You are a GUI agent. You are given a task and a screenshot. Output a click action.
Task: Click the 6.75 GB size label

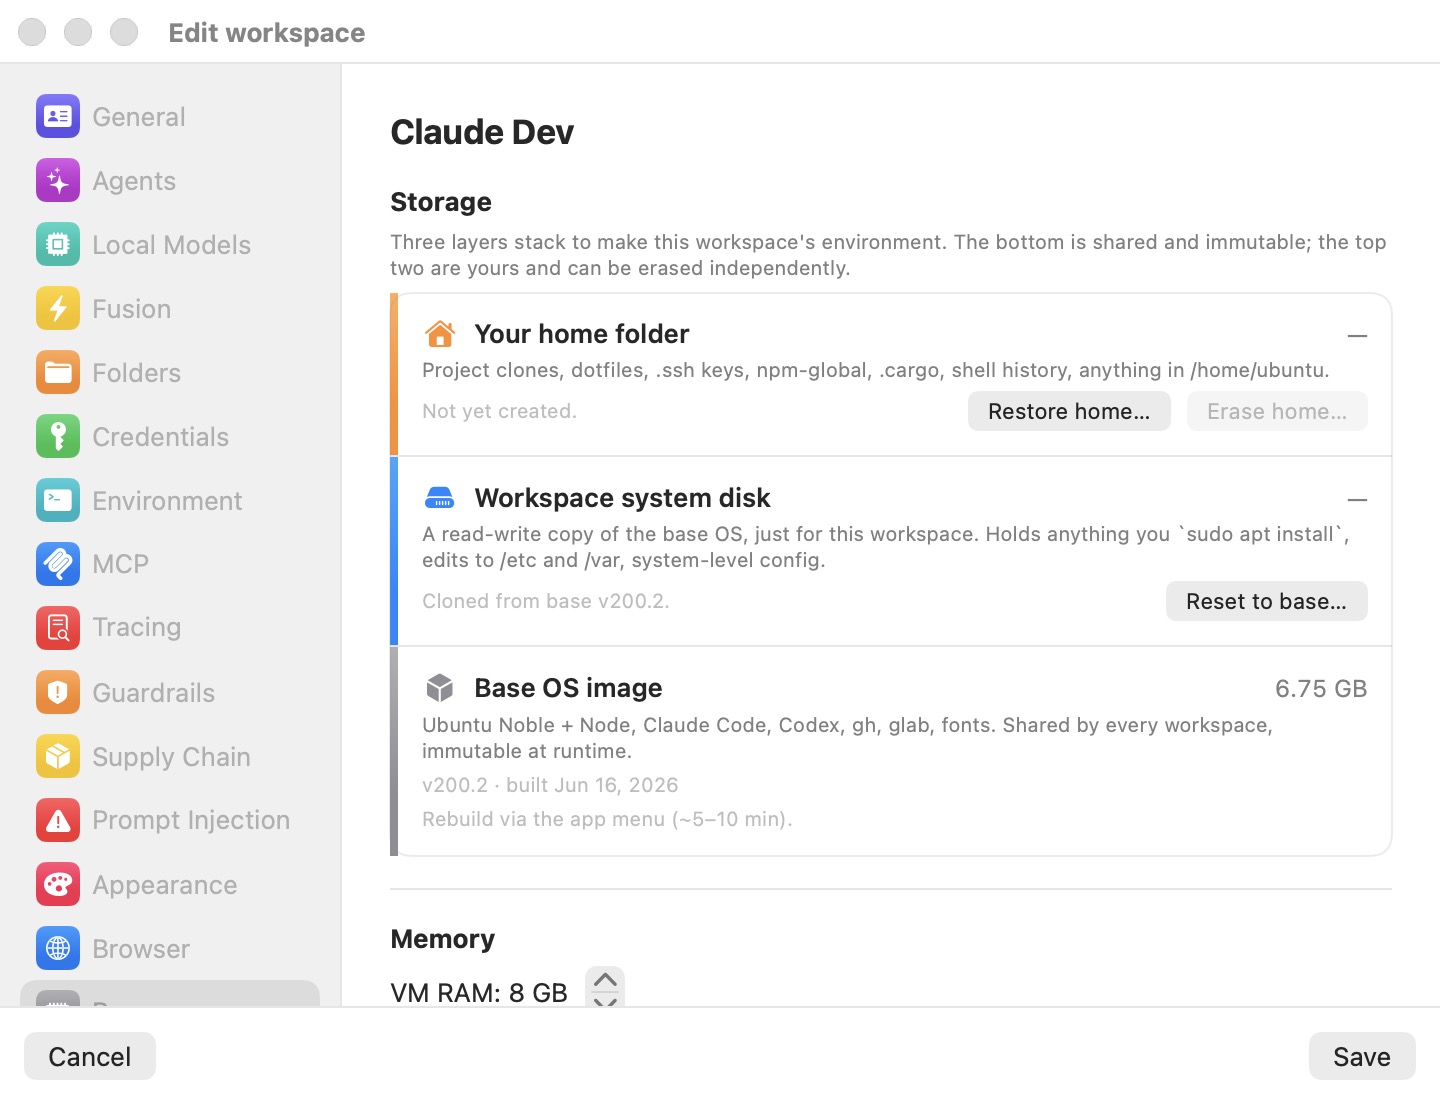click(1320, 688)
